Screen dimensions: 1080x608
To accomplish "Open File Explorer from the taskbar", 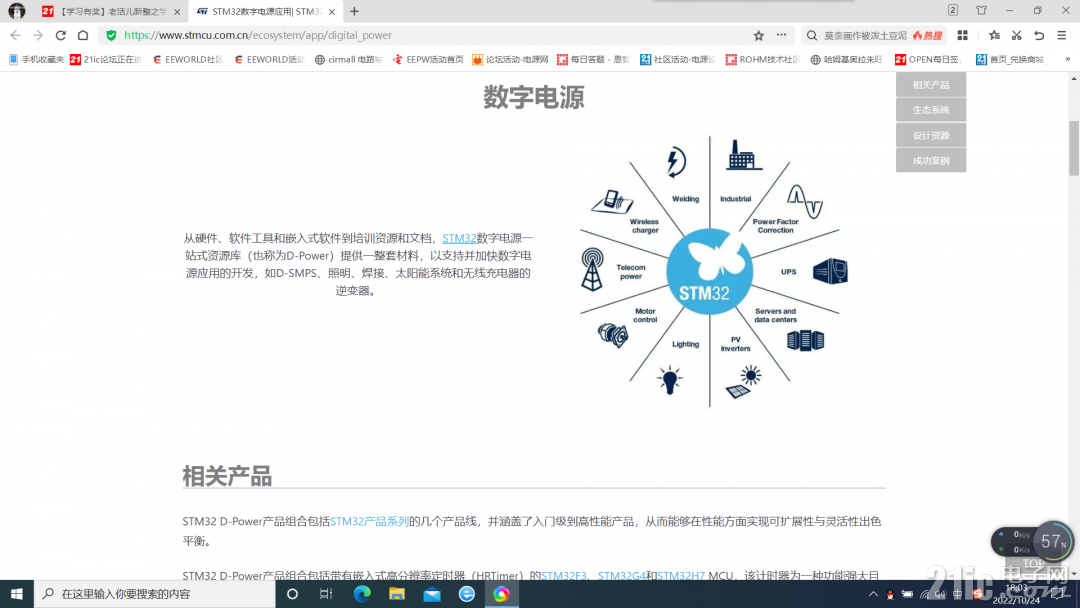I will 397,594.
